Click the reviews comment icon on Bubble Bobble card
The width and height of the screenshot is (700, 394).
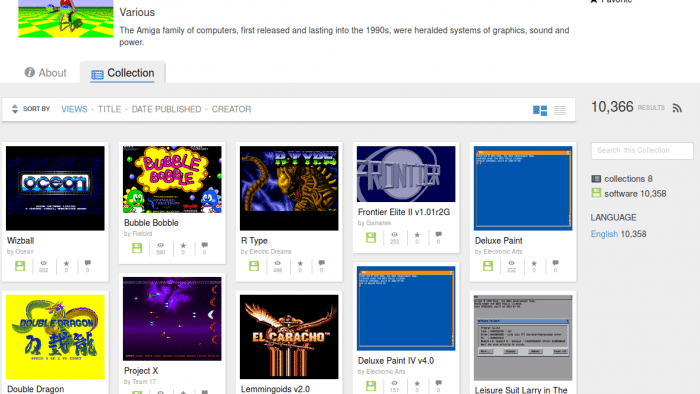(x=204, y=245)
